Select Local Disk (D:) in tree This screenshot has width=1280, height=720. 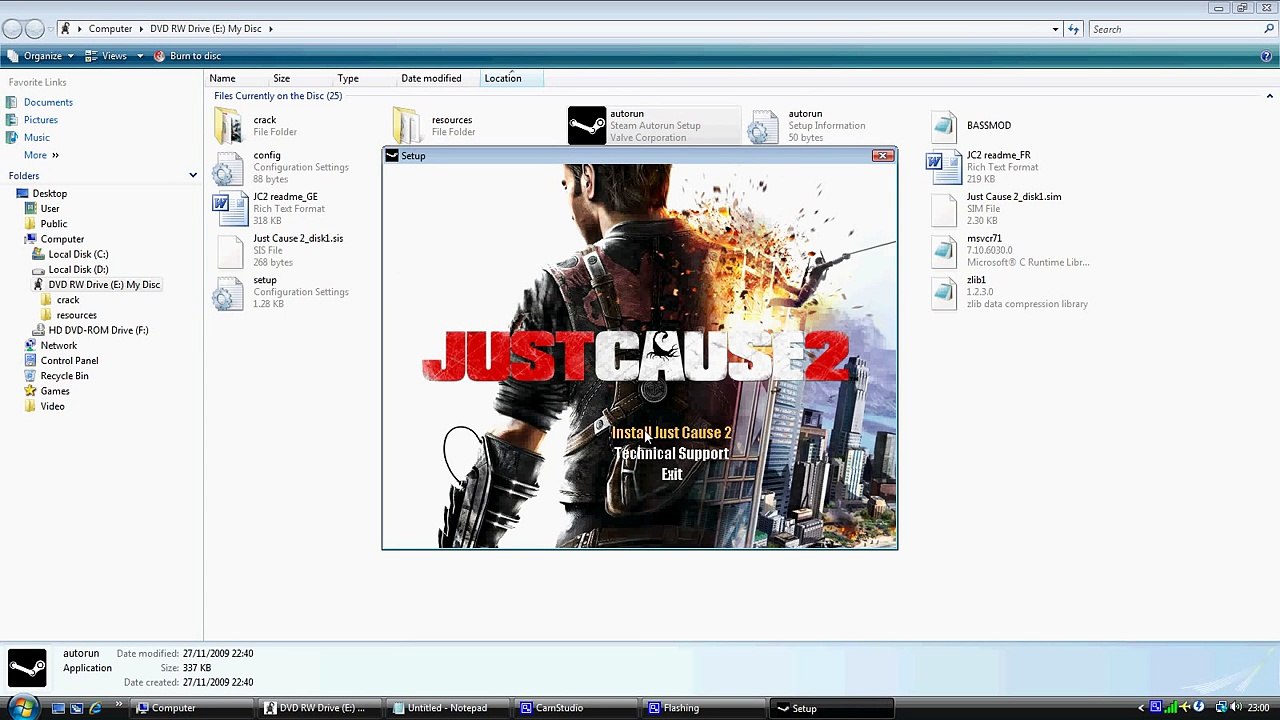(78, 270)
